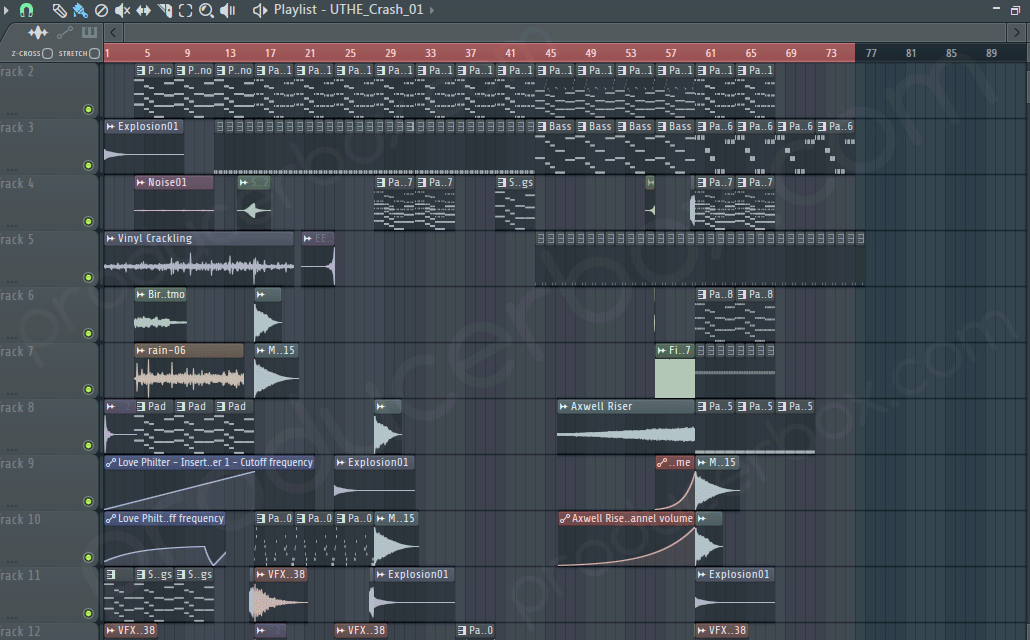
Task: Open the magnet snap settings menu
Action: click(26, 11)
